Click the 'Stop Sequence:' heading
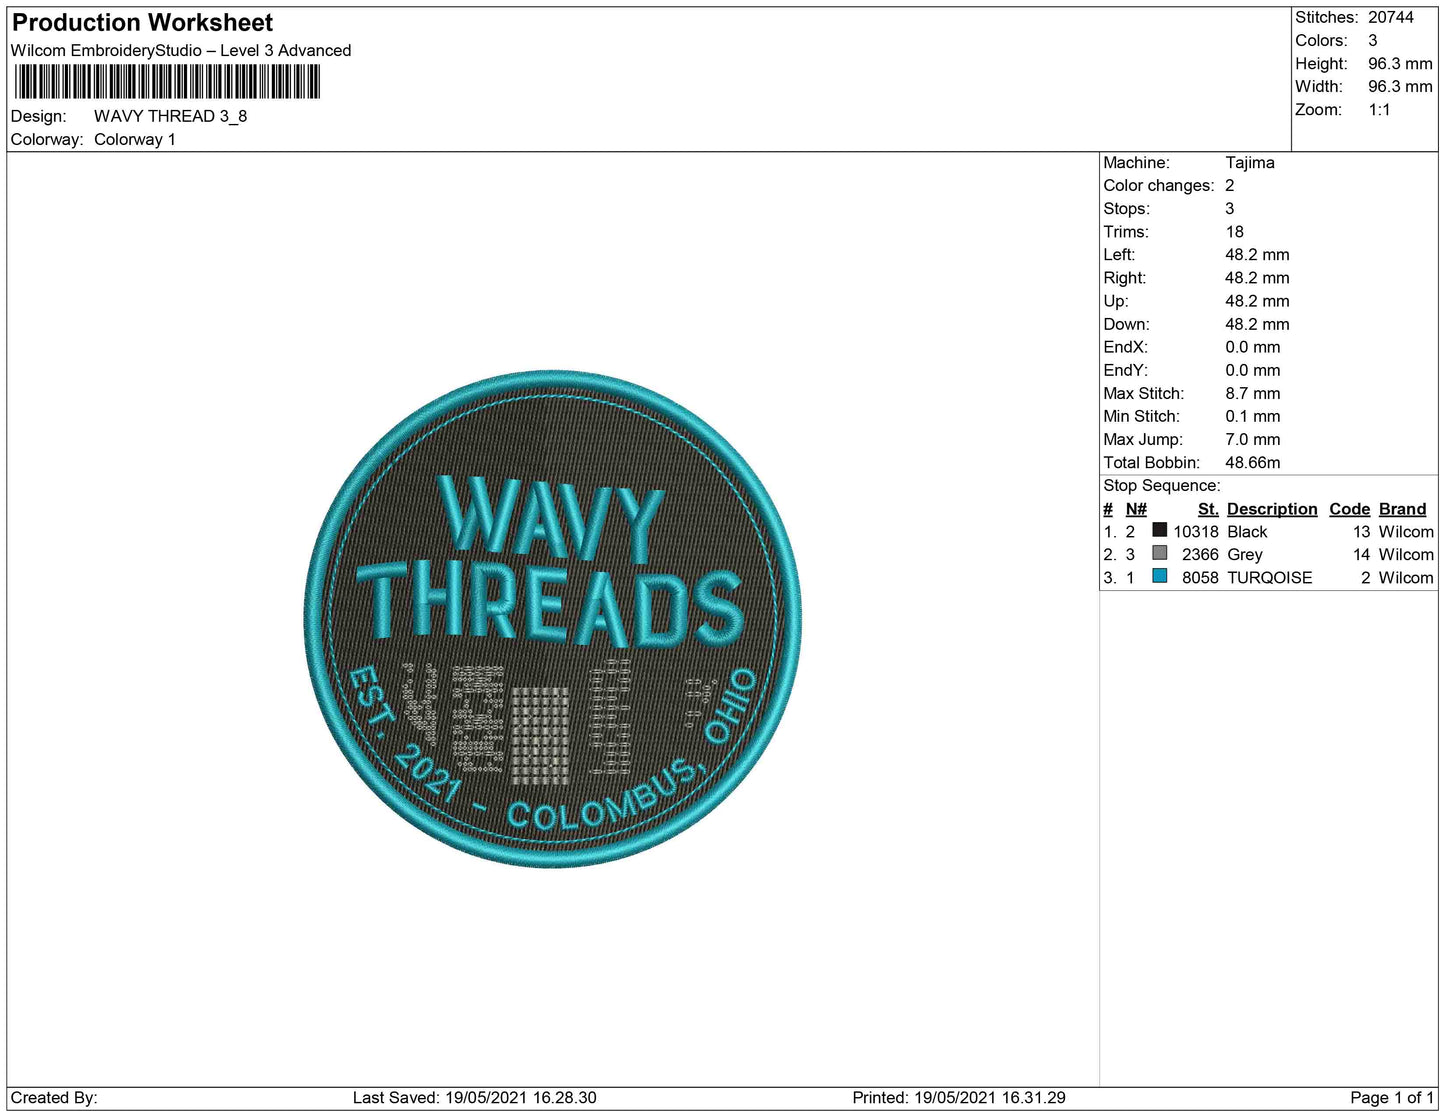The image size is (1445, 1112). pos(1161,486)
